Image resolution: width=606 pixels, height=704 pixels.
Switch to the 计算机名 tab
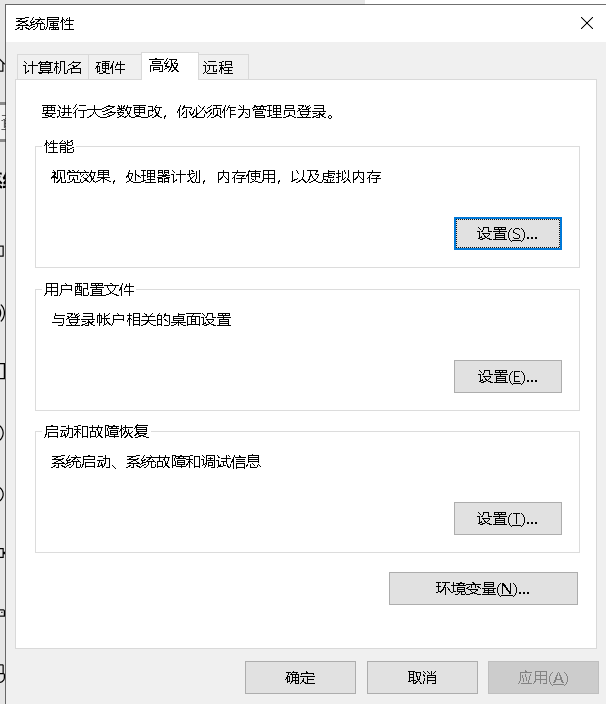coord(53,67)
